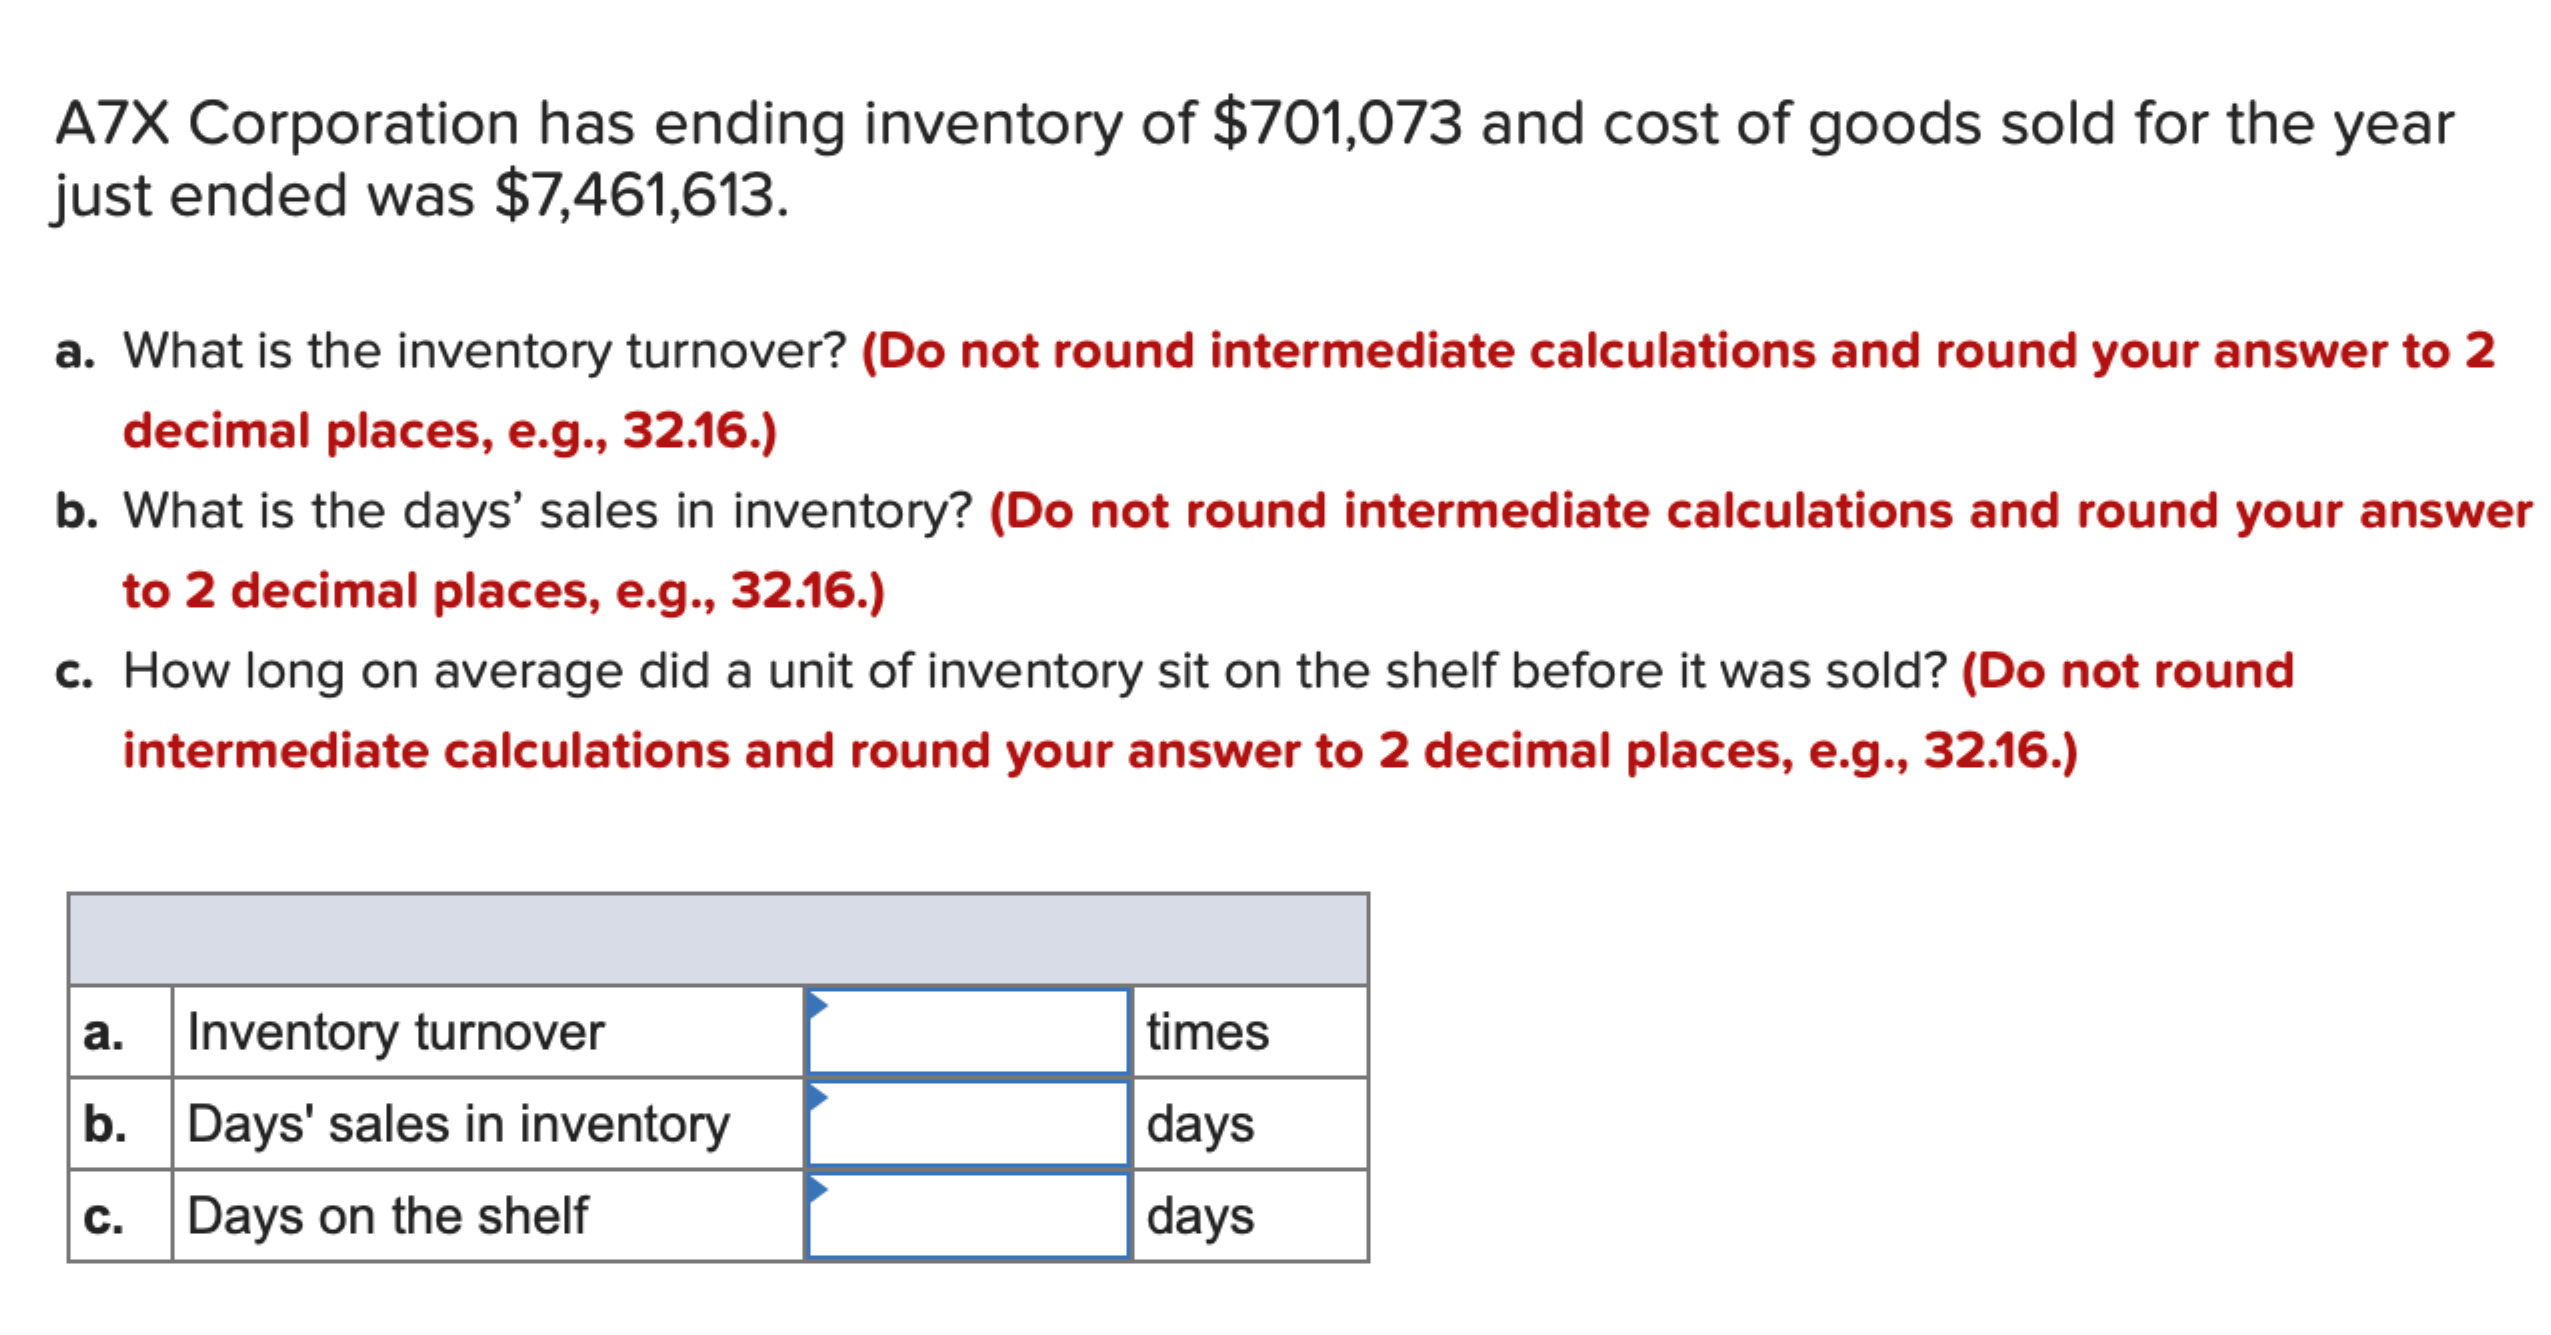Viewport: 2551px width, 1335px height.
Task: Click the 'times' unit label
Action: point(1209,1030)
